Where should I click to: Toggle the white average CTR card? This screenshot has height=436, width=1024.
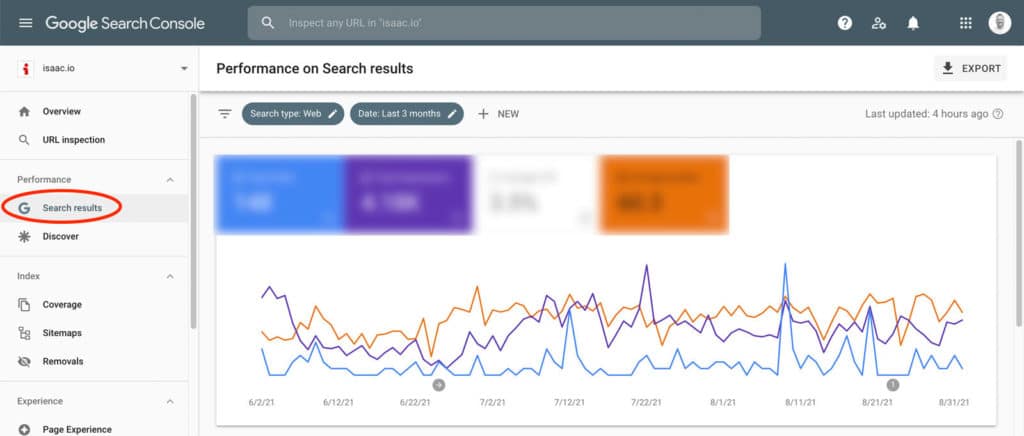tap(536, 194)
